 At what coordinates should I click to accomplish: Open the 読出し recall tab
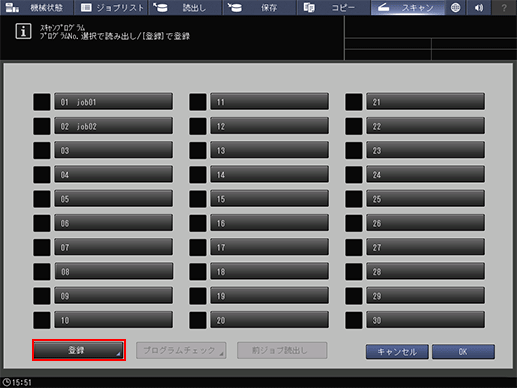[x=185, y=7]
